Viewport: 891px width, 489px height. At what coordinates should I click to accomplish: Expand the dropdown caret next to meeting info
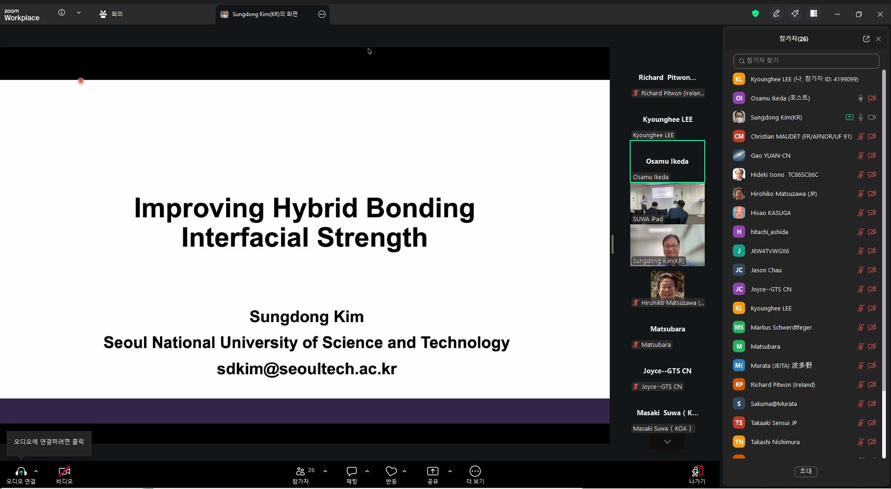79,12
